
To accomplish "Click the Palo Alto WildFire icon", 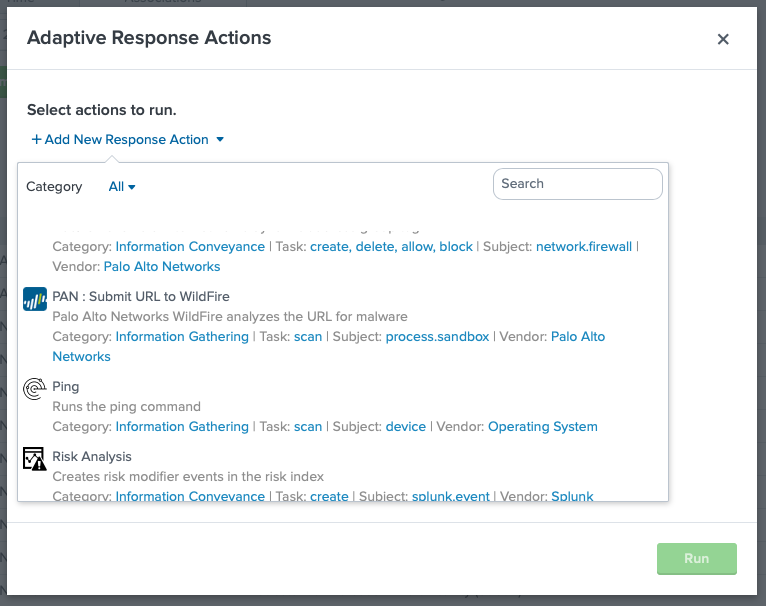I will (35, 299).
